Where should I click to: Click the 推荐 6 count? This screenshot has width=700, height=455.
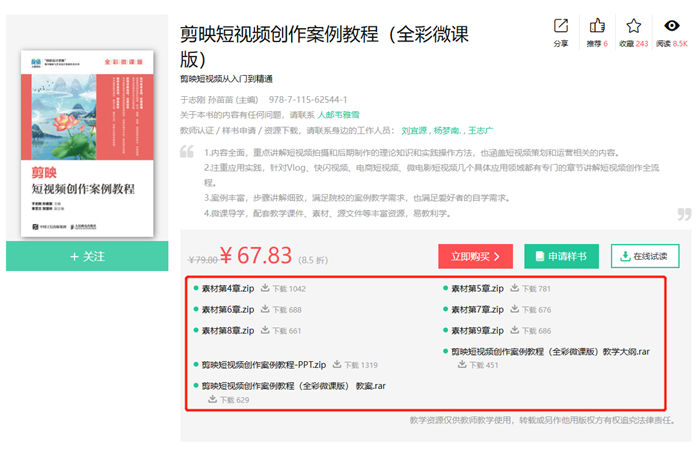(x=597, y=43)
